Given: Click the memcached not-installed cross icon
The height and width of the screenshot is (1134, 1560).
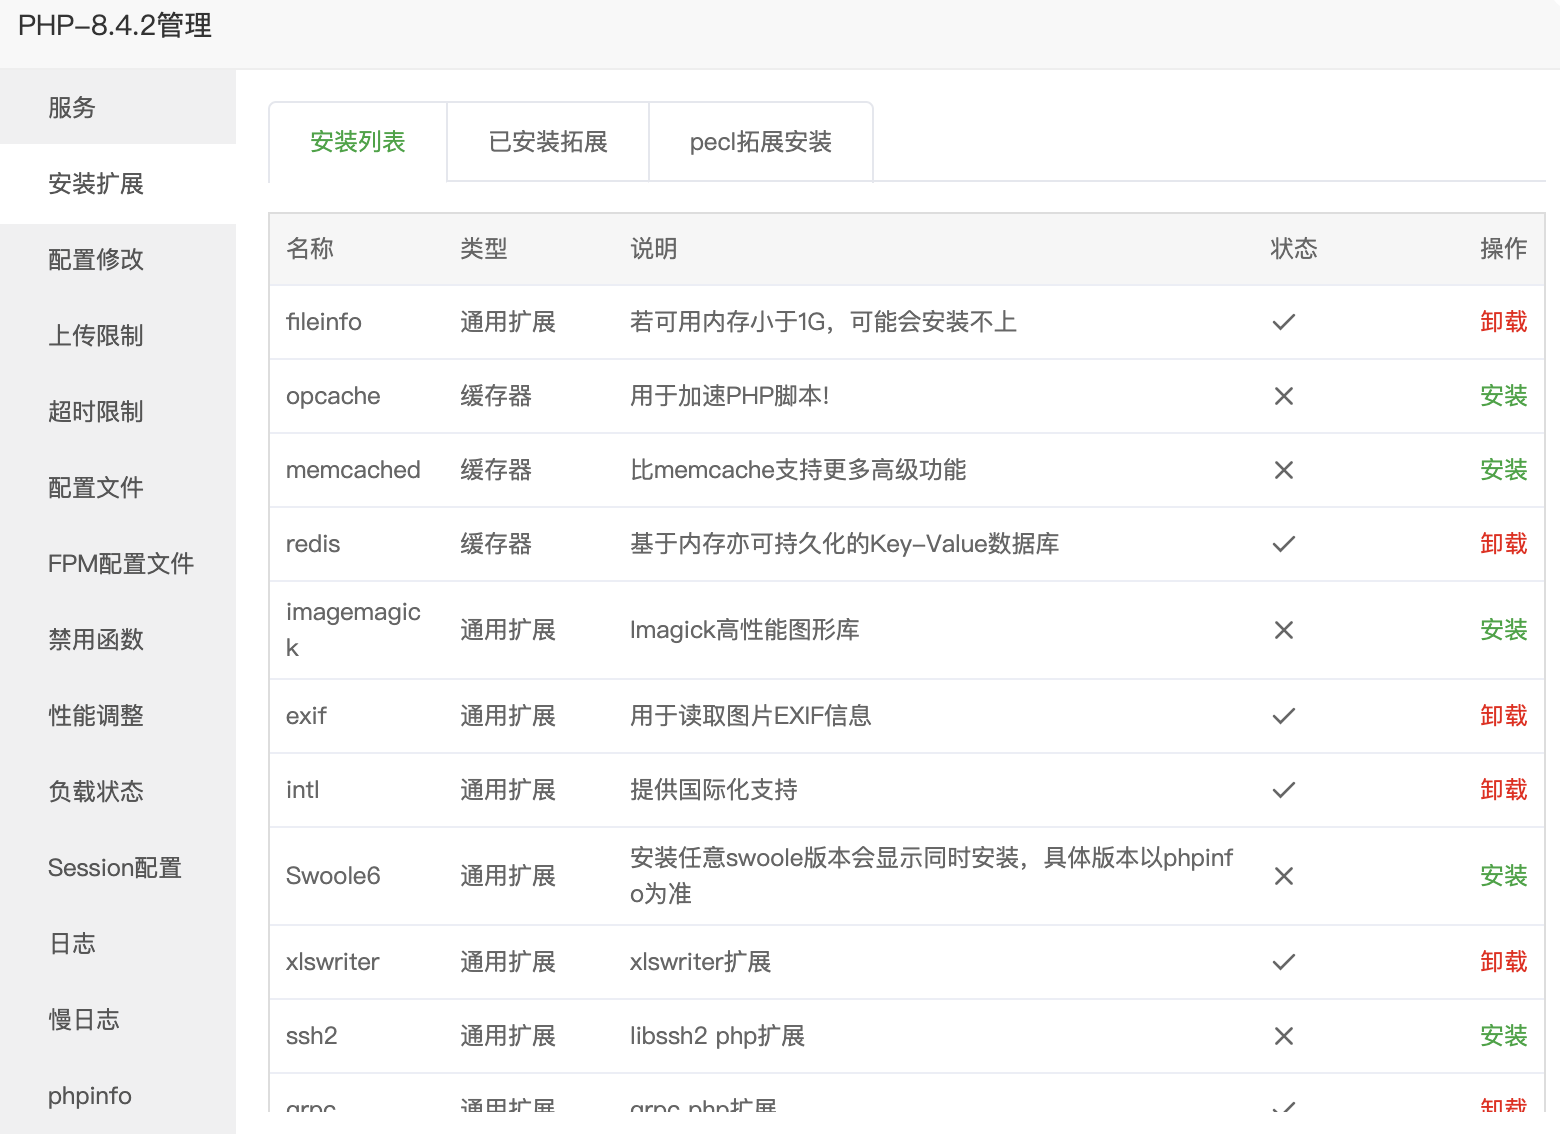Looking at the screenshot, I should (1284, 470).
